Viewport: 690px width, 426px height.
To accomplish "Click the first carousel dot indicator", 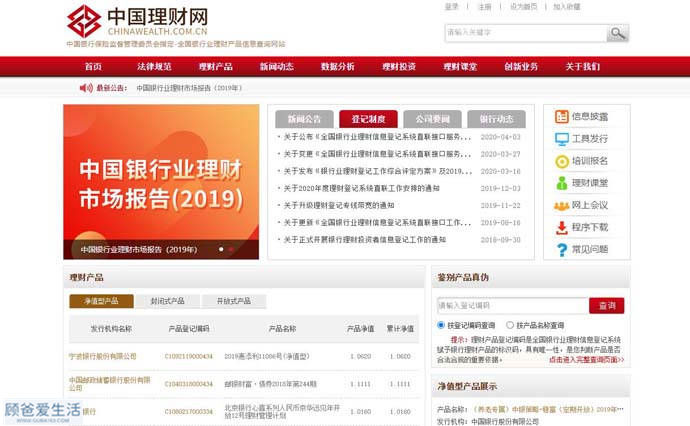I will pos(221,250).
